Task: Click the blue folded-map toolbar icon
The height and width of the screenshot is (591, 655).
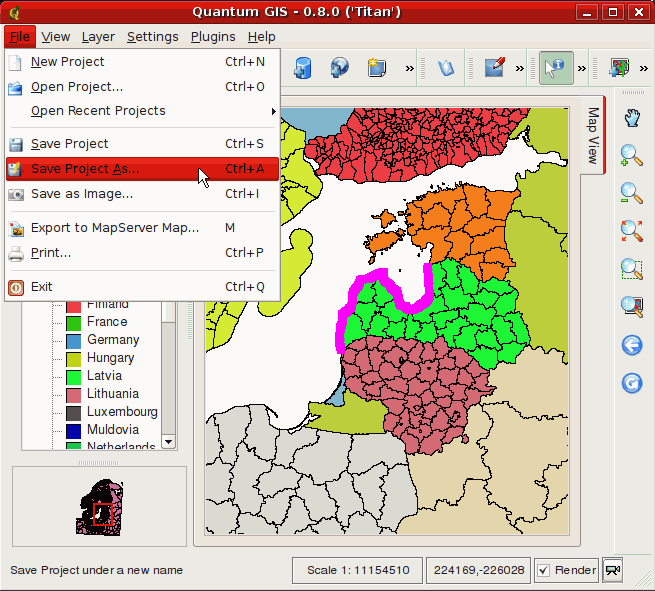Action: point(446,68)
